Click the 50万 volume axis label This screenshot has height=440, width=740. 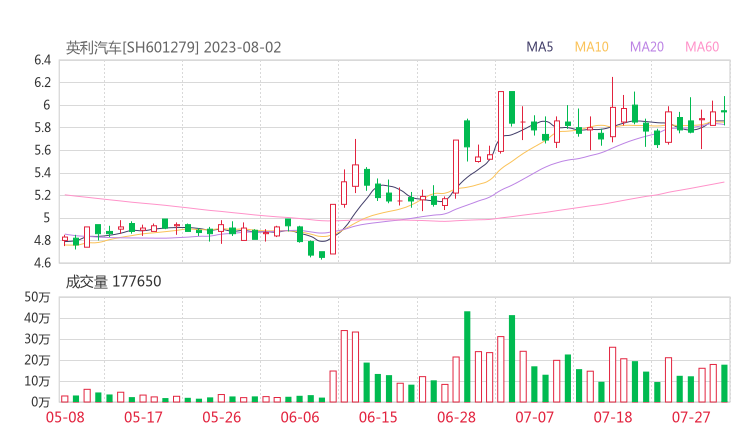(x=37, y=297)
